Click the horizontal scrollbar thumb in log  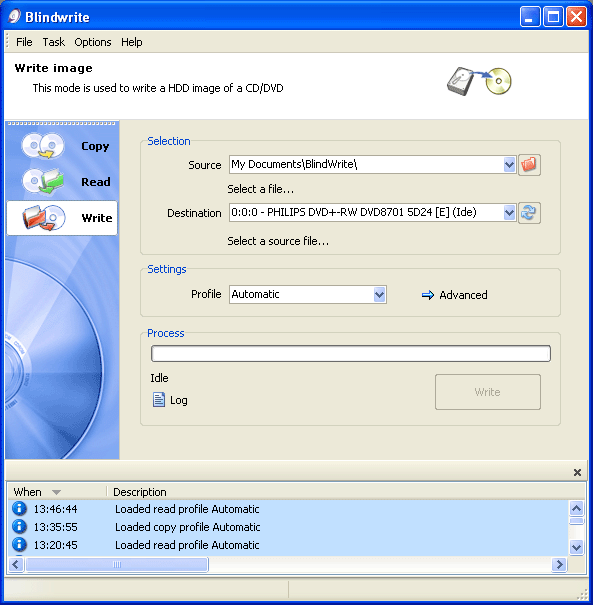point(117,564)
